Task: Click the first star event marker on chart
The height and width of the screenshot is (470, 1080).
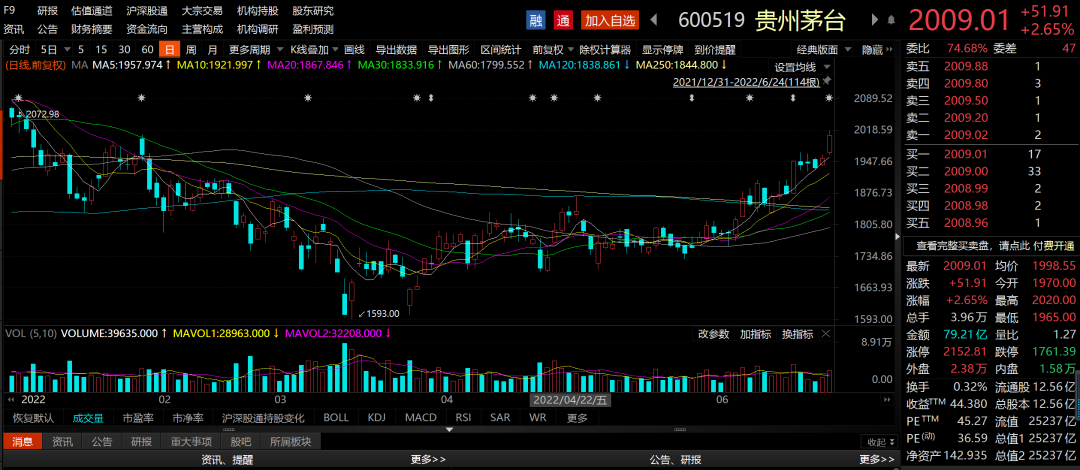Action: click(19, 98)
